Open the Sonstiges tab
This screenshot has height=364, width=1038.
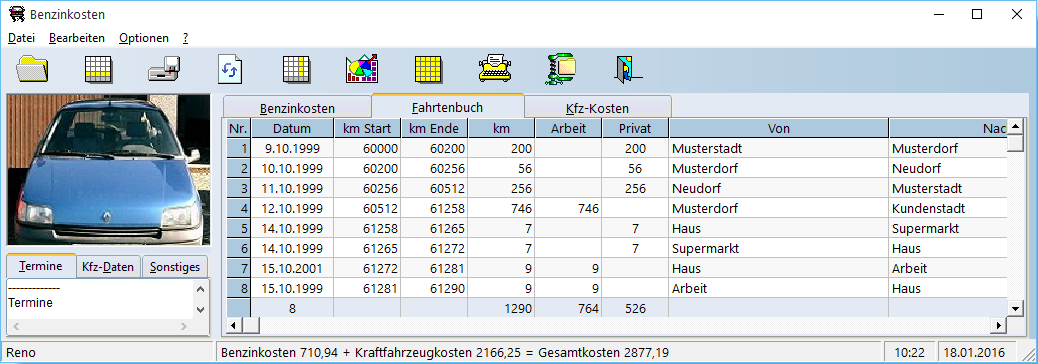[x=175, y=267]
